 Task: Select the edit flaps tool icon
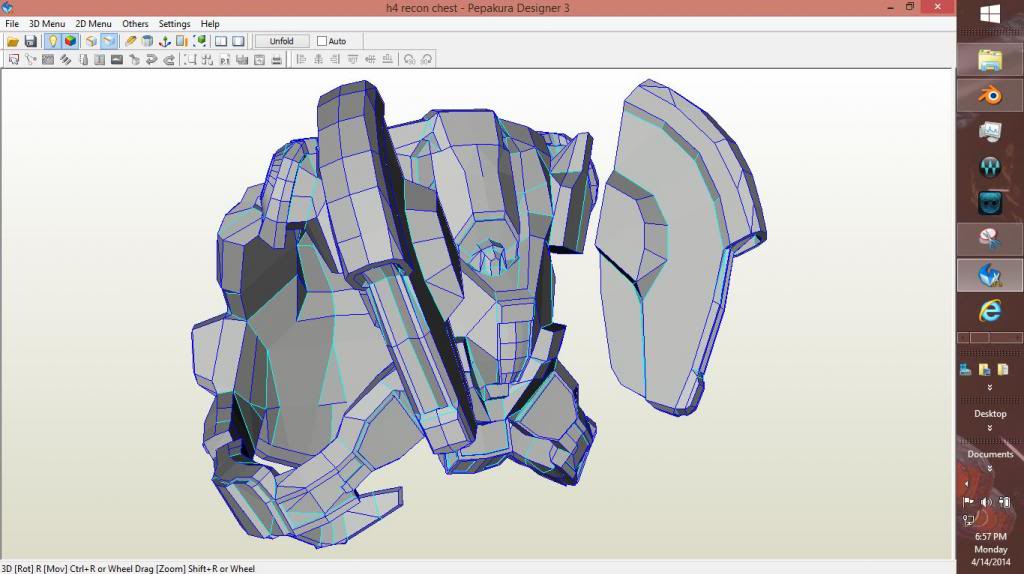pos(65,59)
